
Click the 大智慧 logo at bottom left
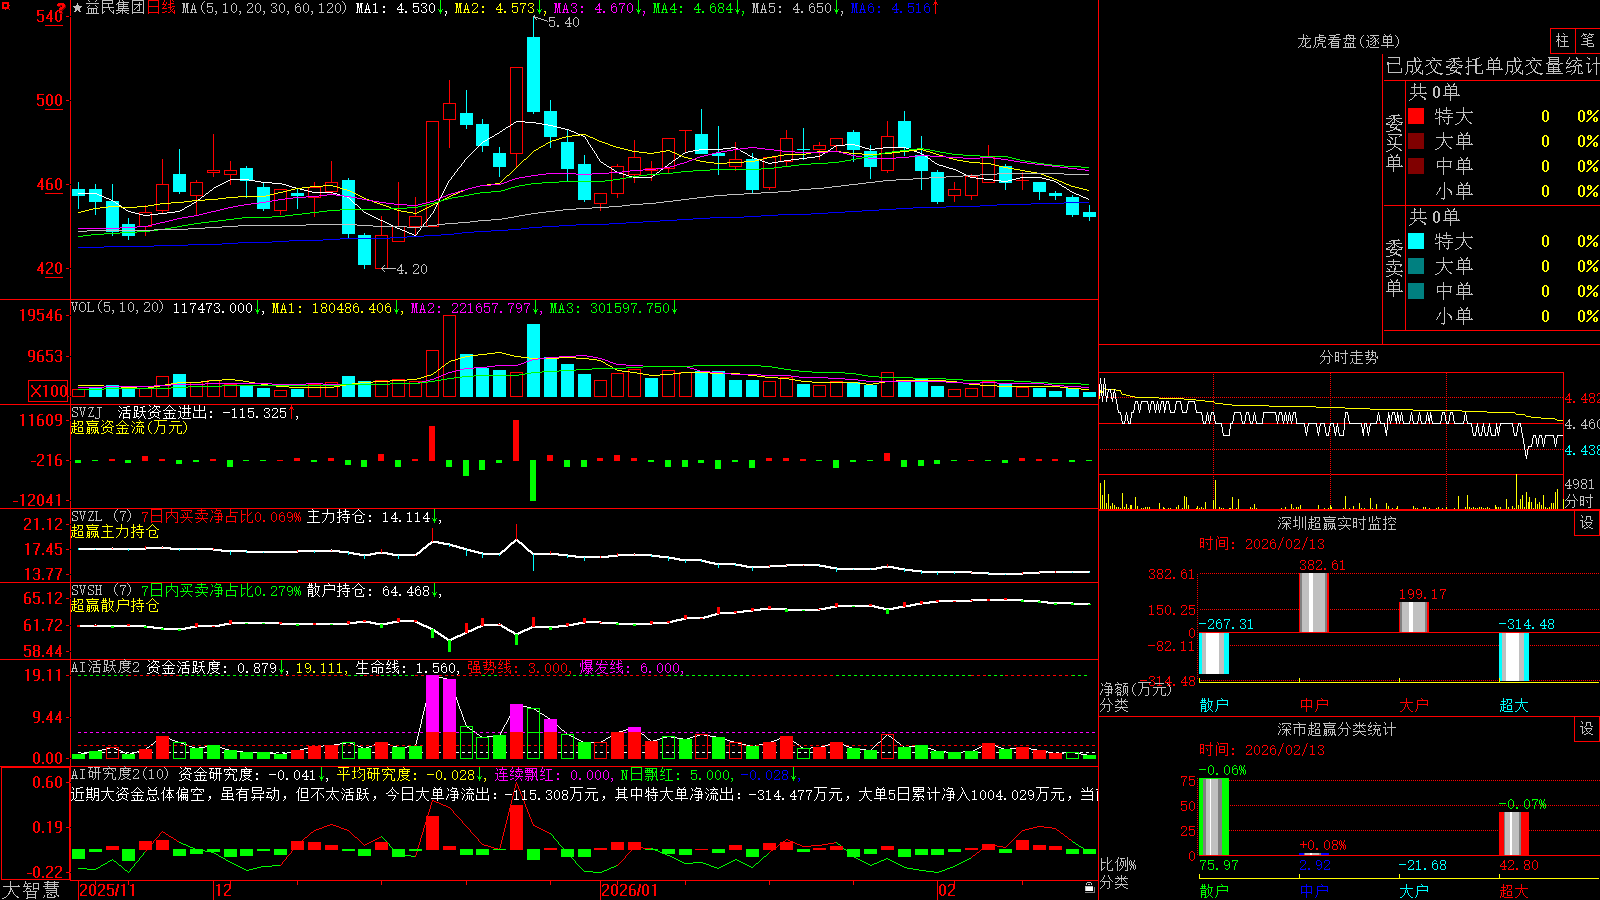tap(31, 890)
